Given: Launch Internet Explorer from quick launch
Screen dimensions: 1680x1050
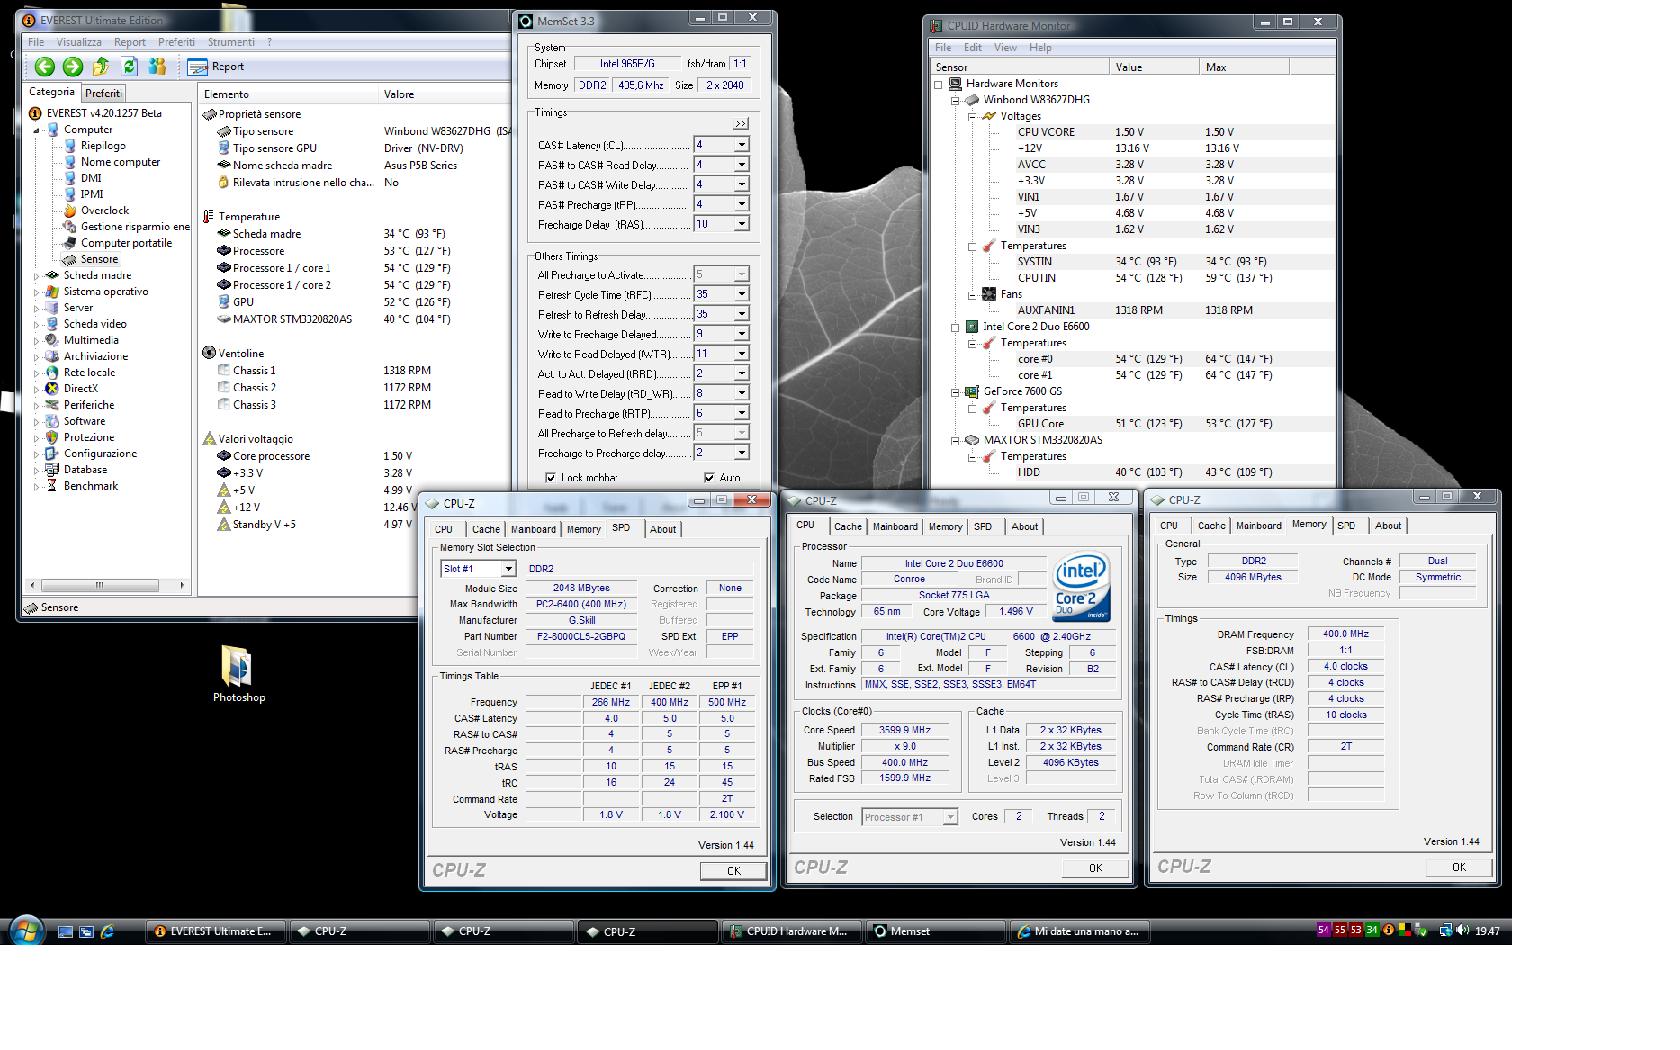Looking at the screenshot, I should click(x=107, y=932).
